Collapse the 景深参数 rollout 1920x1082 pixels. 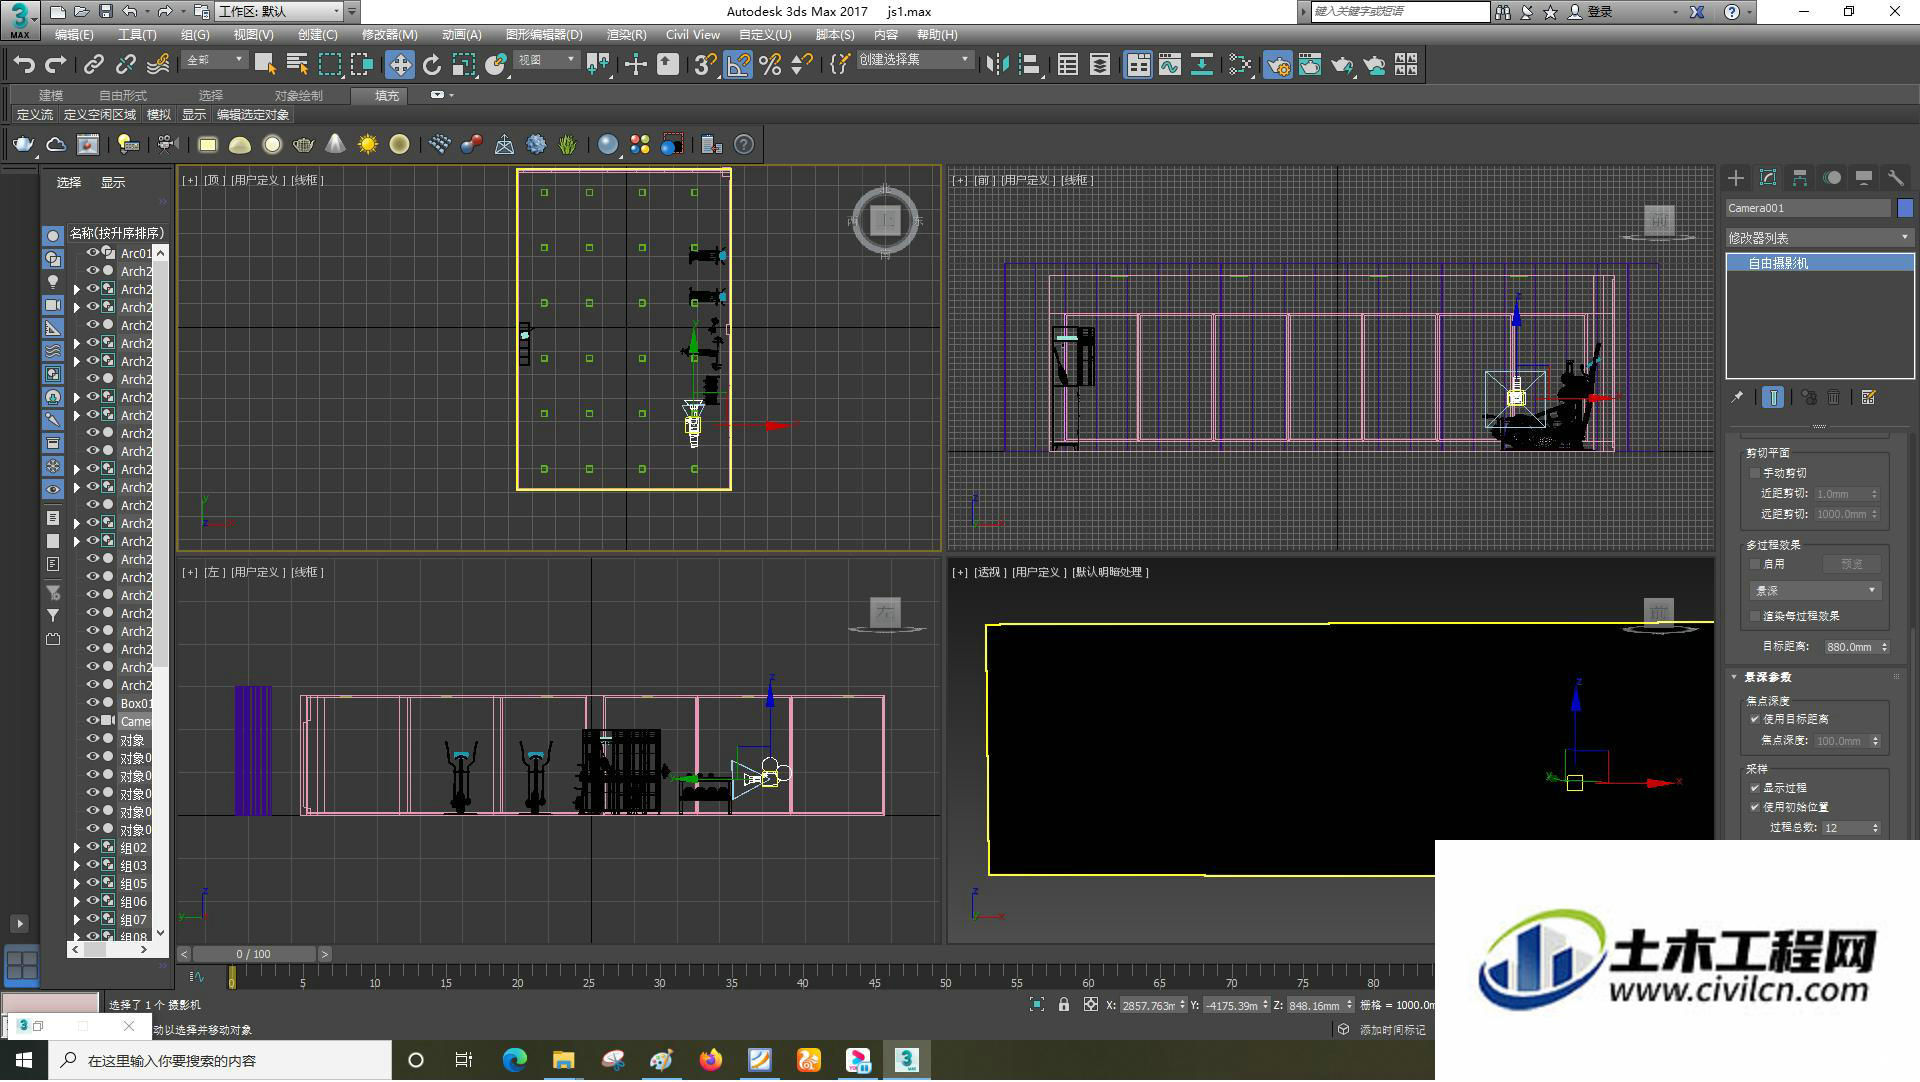click(x=1735, y=677)
